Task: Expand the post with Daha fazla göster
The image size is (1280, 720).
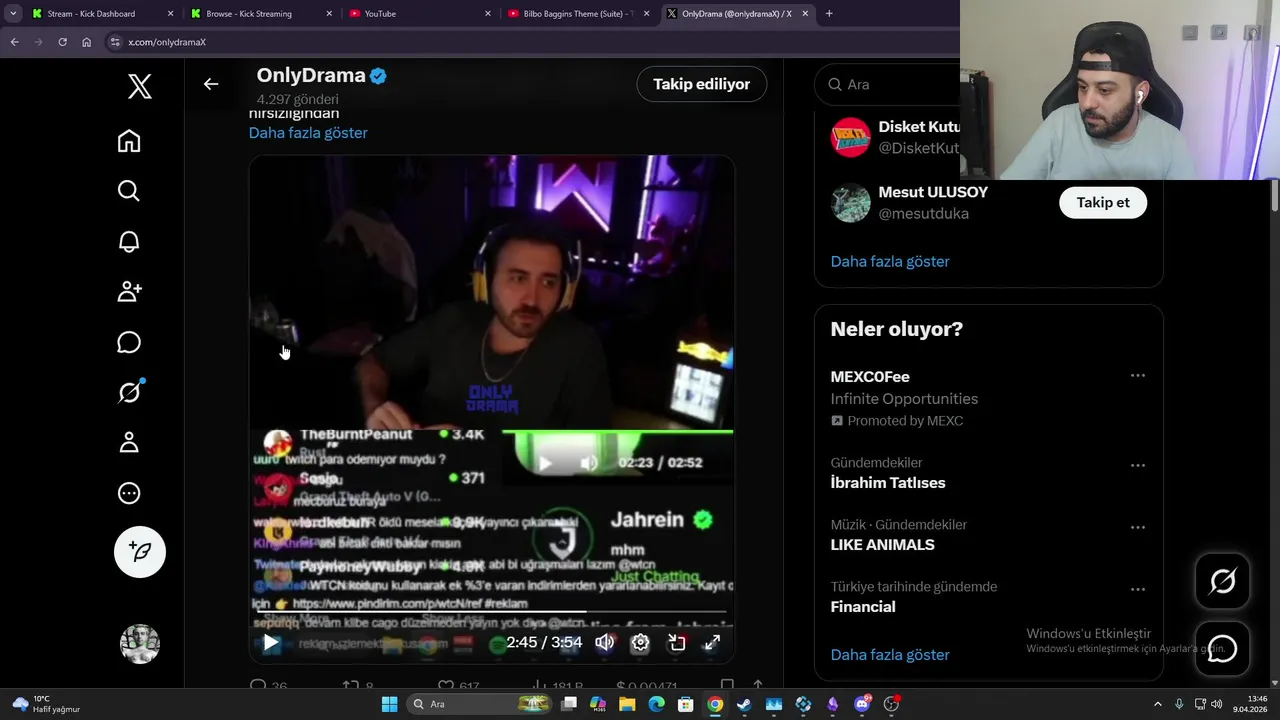Action: (308, 133)
